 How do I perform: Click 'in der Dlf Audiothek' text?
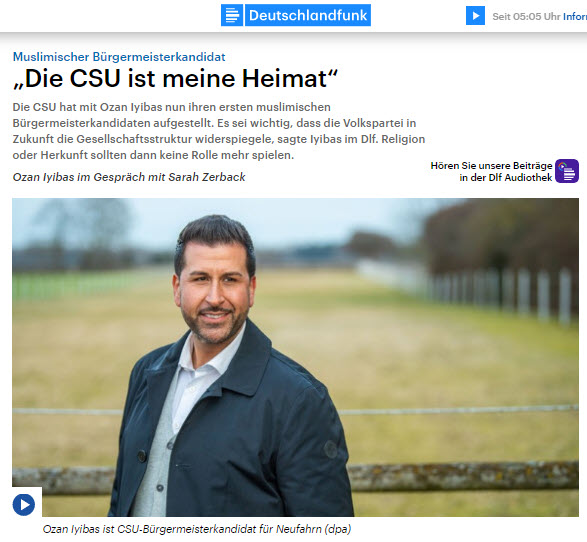[x=506, y=178]
